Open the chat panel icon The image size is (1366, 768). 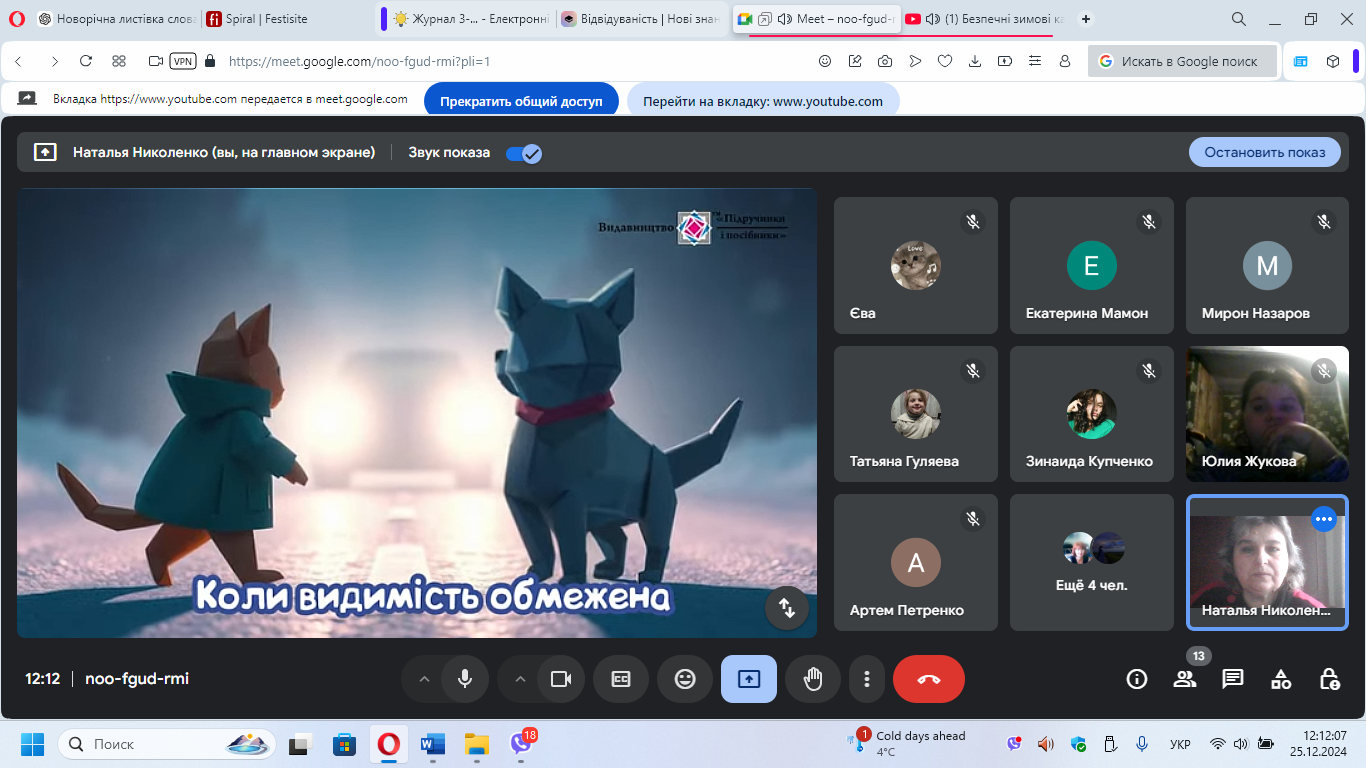[1233, 679]
